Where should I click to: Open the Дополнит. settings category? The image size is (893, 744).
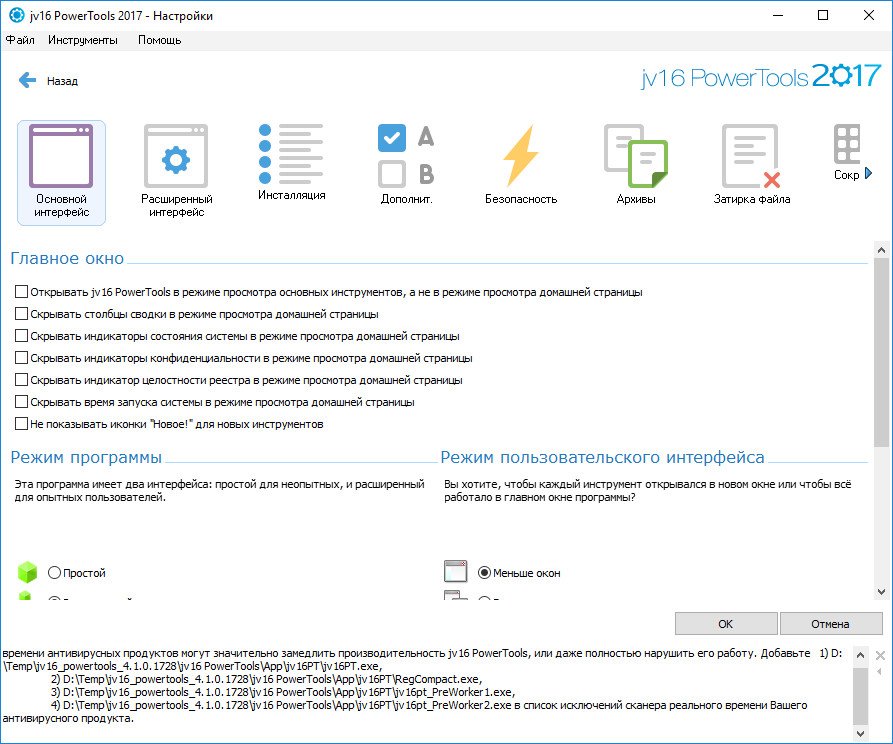point(406,165)
